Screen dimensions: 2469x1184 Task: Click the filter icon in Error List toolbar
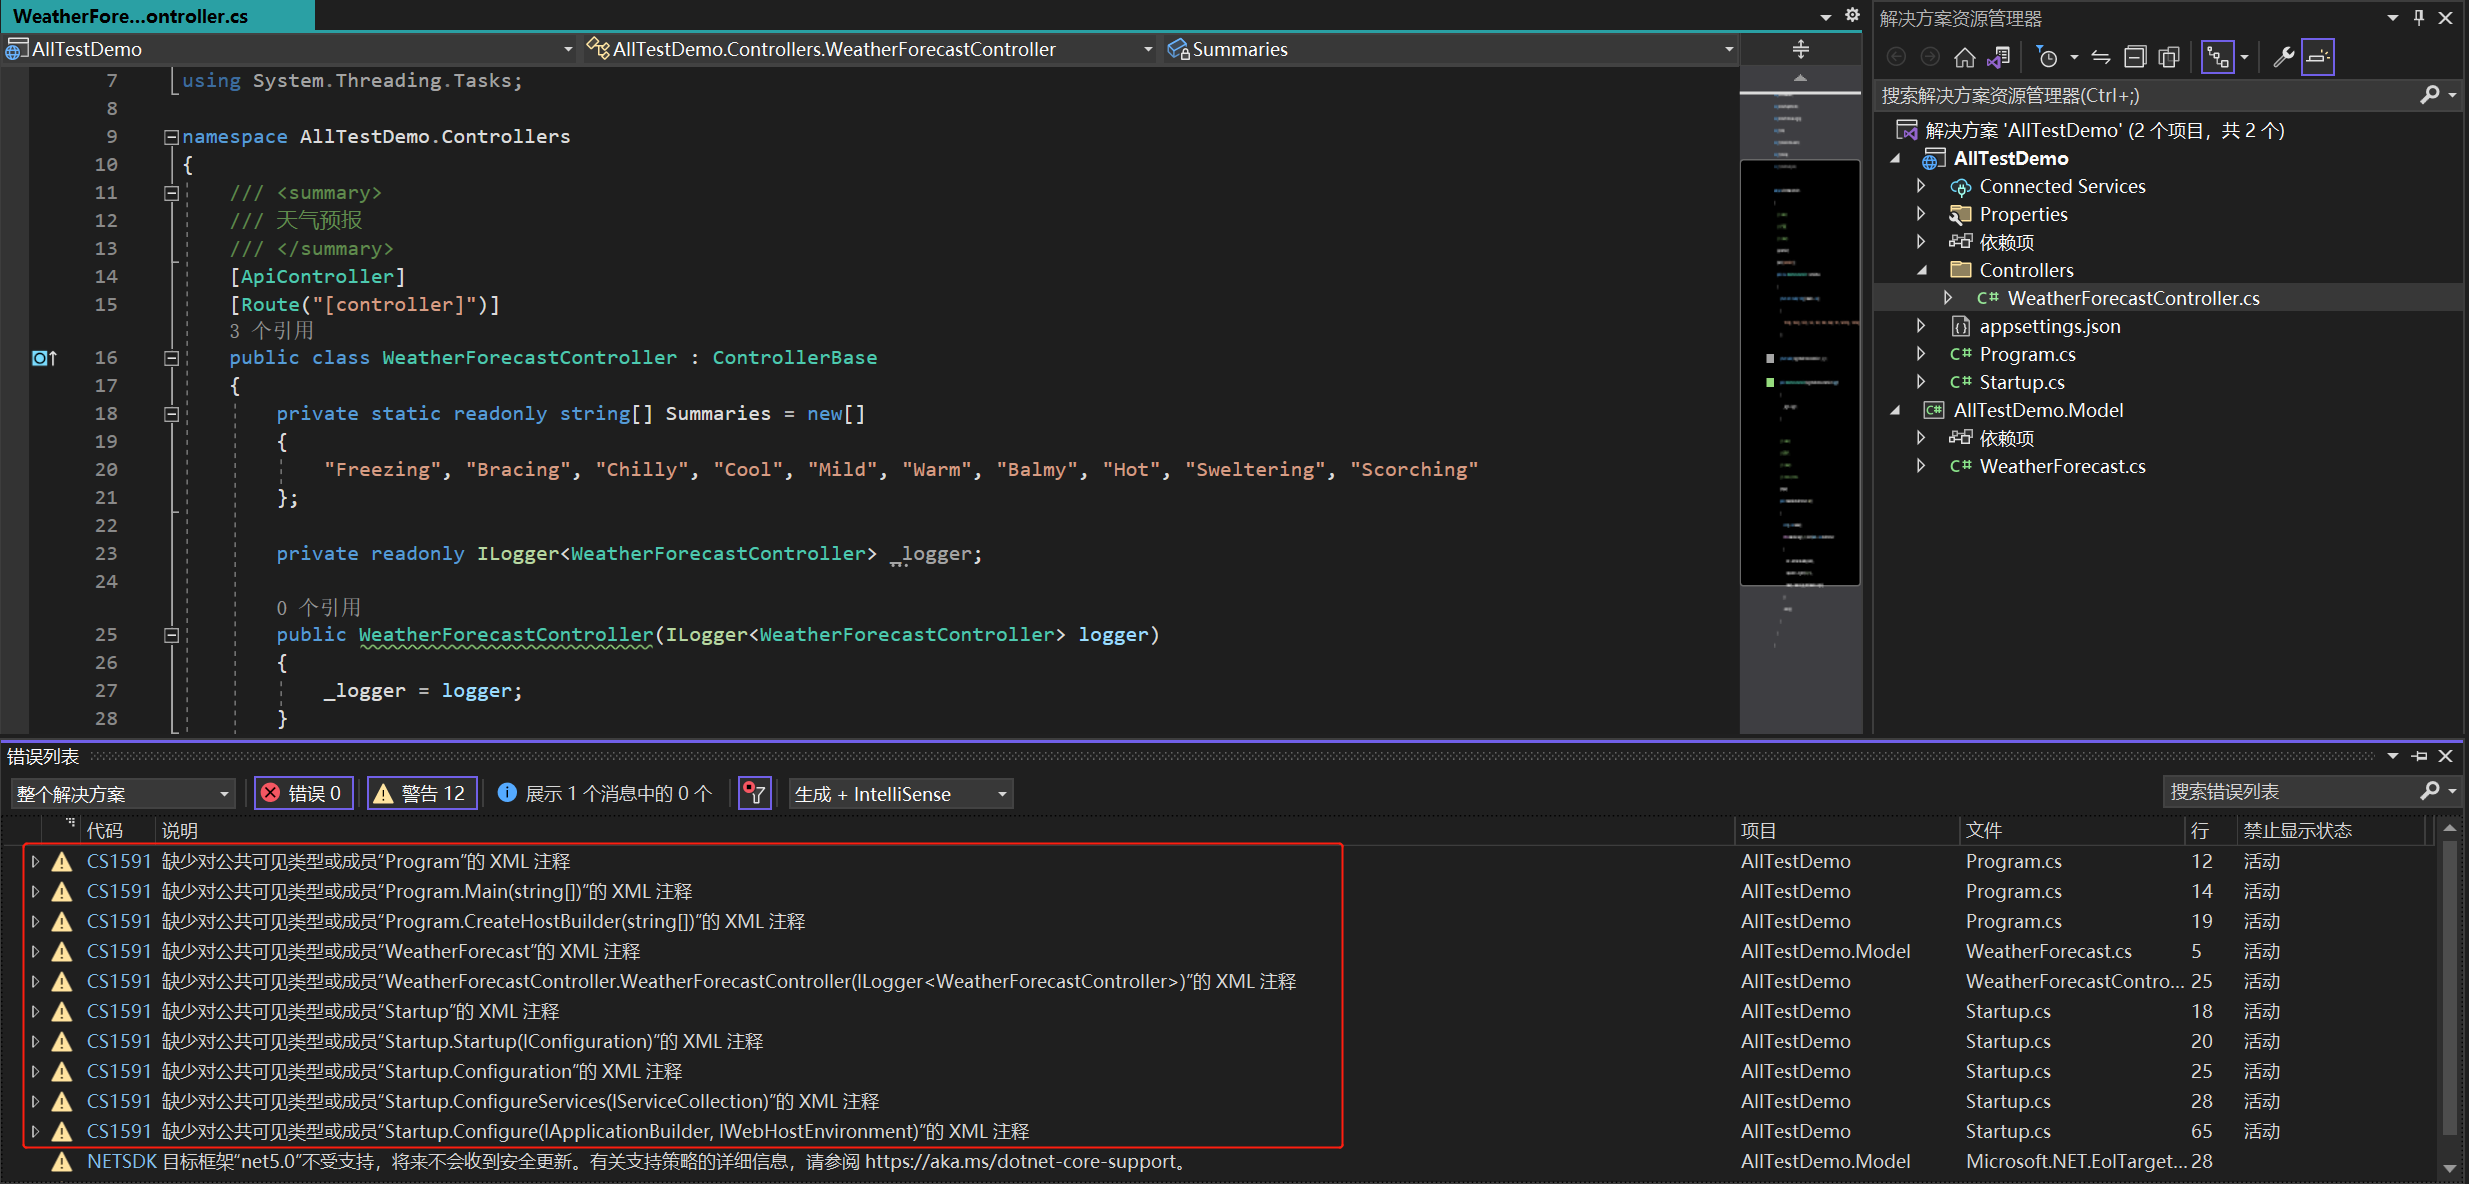point(754,794)
